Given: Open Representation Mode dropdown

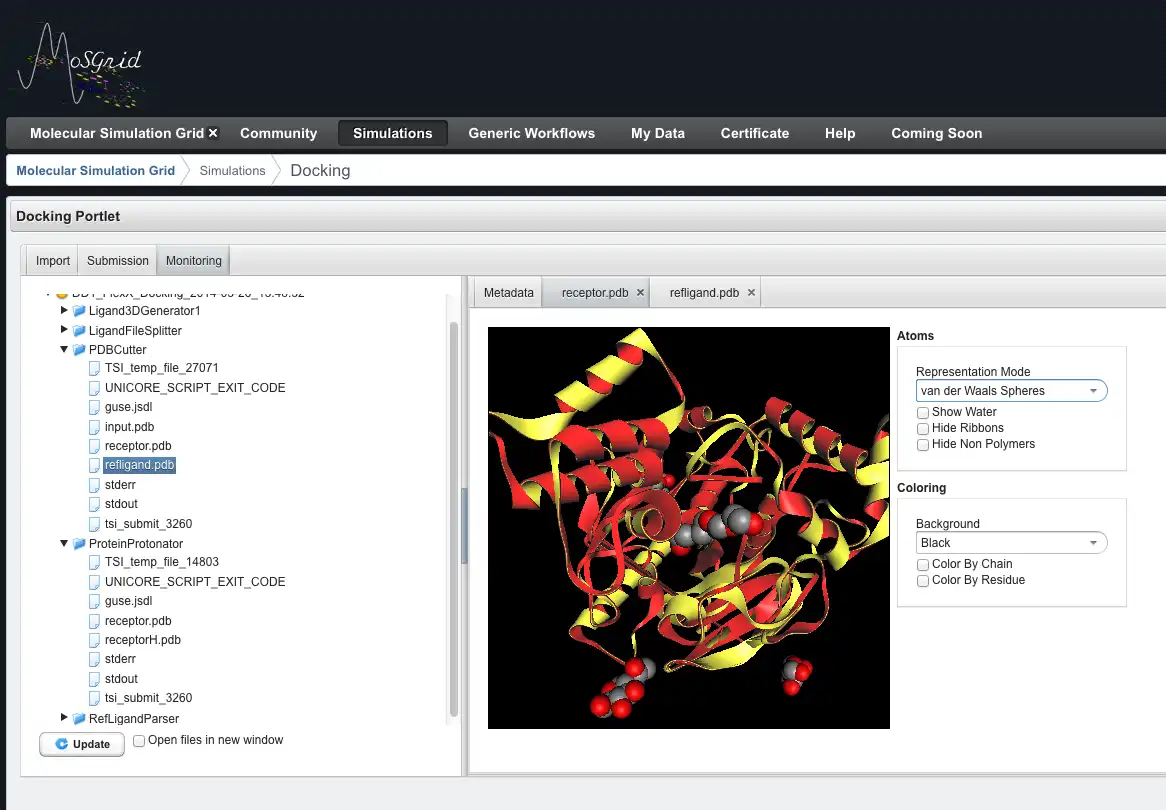Looking at the screenshot, I should click(x=1011, y=391).
